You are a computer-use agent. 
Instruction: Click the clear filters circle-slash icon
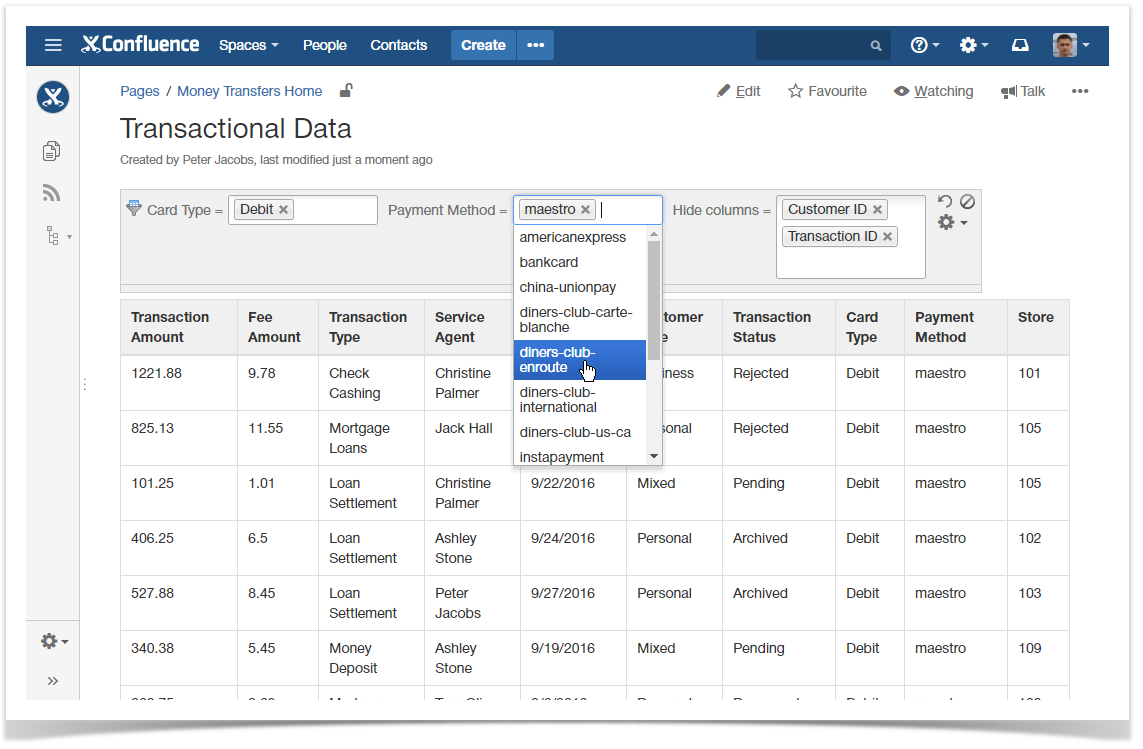click(967, 201)
